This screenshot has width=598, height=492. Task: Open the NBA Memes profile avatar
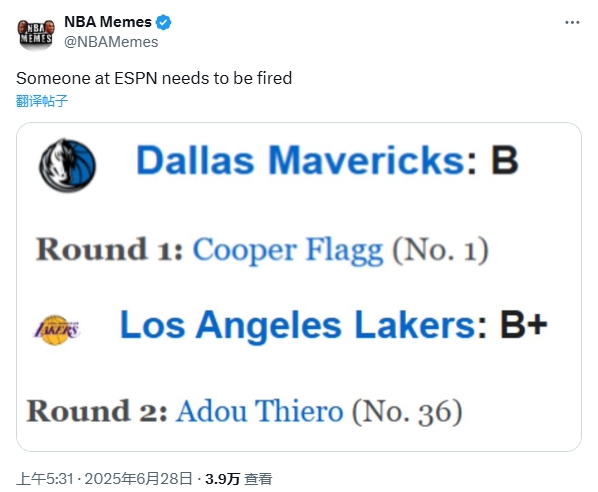36,33
